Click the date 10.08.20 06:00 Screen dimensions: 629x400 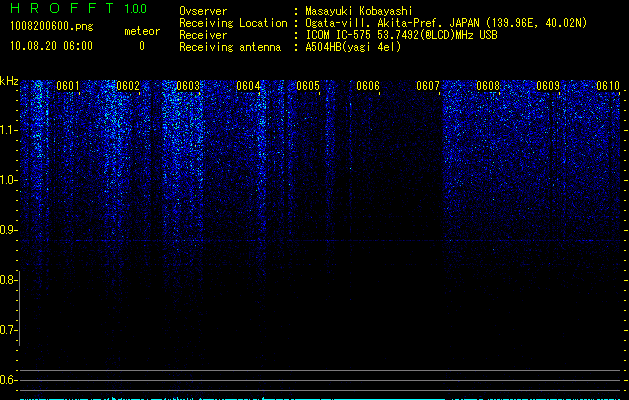tap(51, 46)
